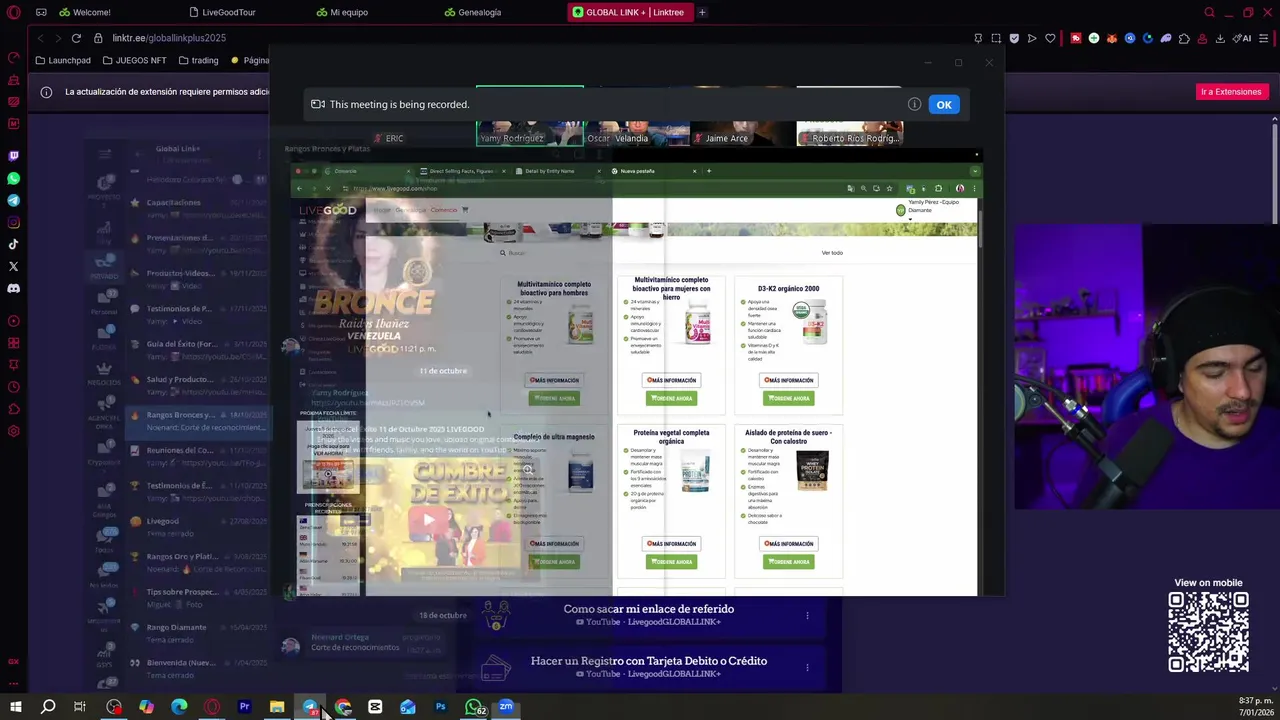Open Instagram in the Opera sidebar
The height and width of the screenshot is (720, 1280).
coord(13,222)
